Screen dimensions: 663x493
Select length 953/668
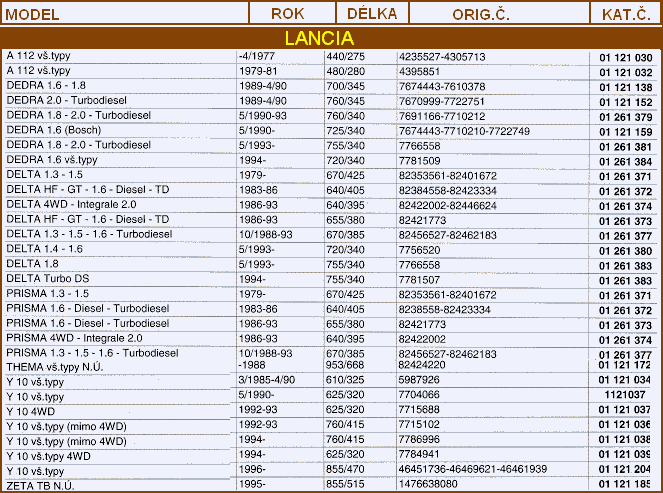click(x=345, y=364)
